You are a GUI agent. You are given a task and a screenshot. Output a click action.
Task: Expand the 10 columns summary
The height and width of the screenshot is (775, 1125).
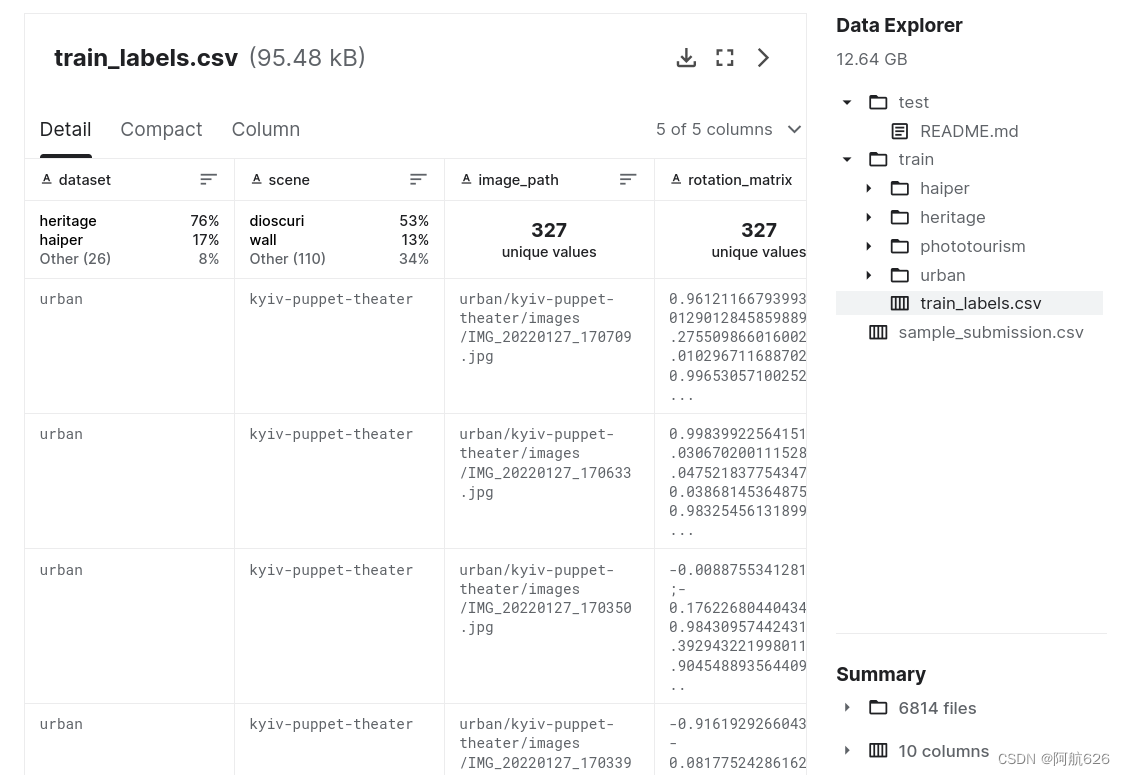(847, 751)
